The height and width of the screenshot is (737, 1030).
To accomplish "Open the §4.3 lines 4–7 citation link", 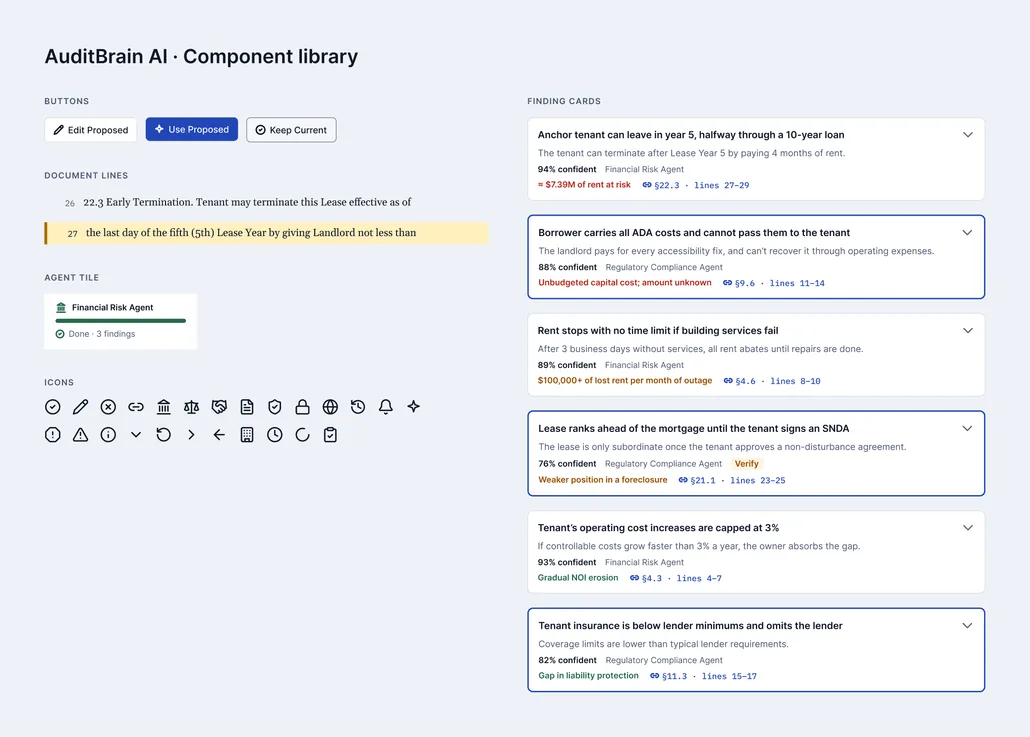I will point(675,578).
